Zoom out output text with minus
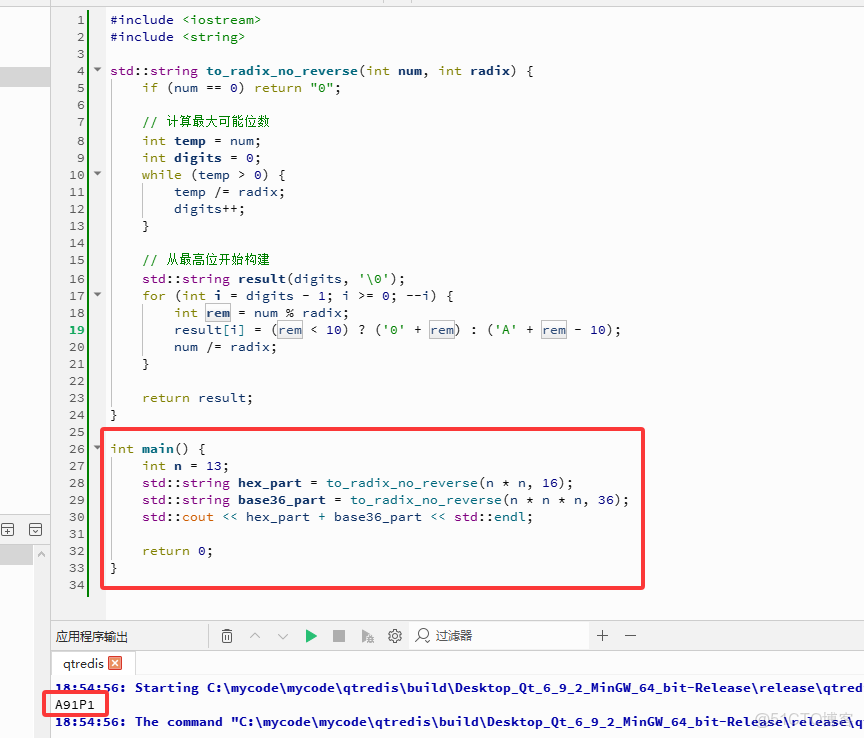This screenshot has width=864, height=738. (x=630, y=635)
